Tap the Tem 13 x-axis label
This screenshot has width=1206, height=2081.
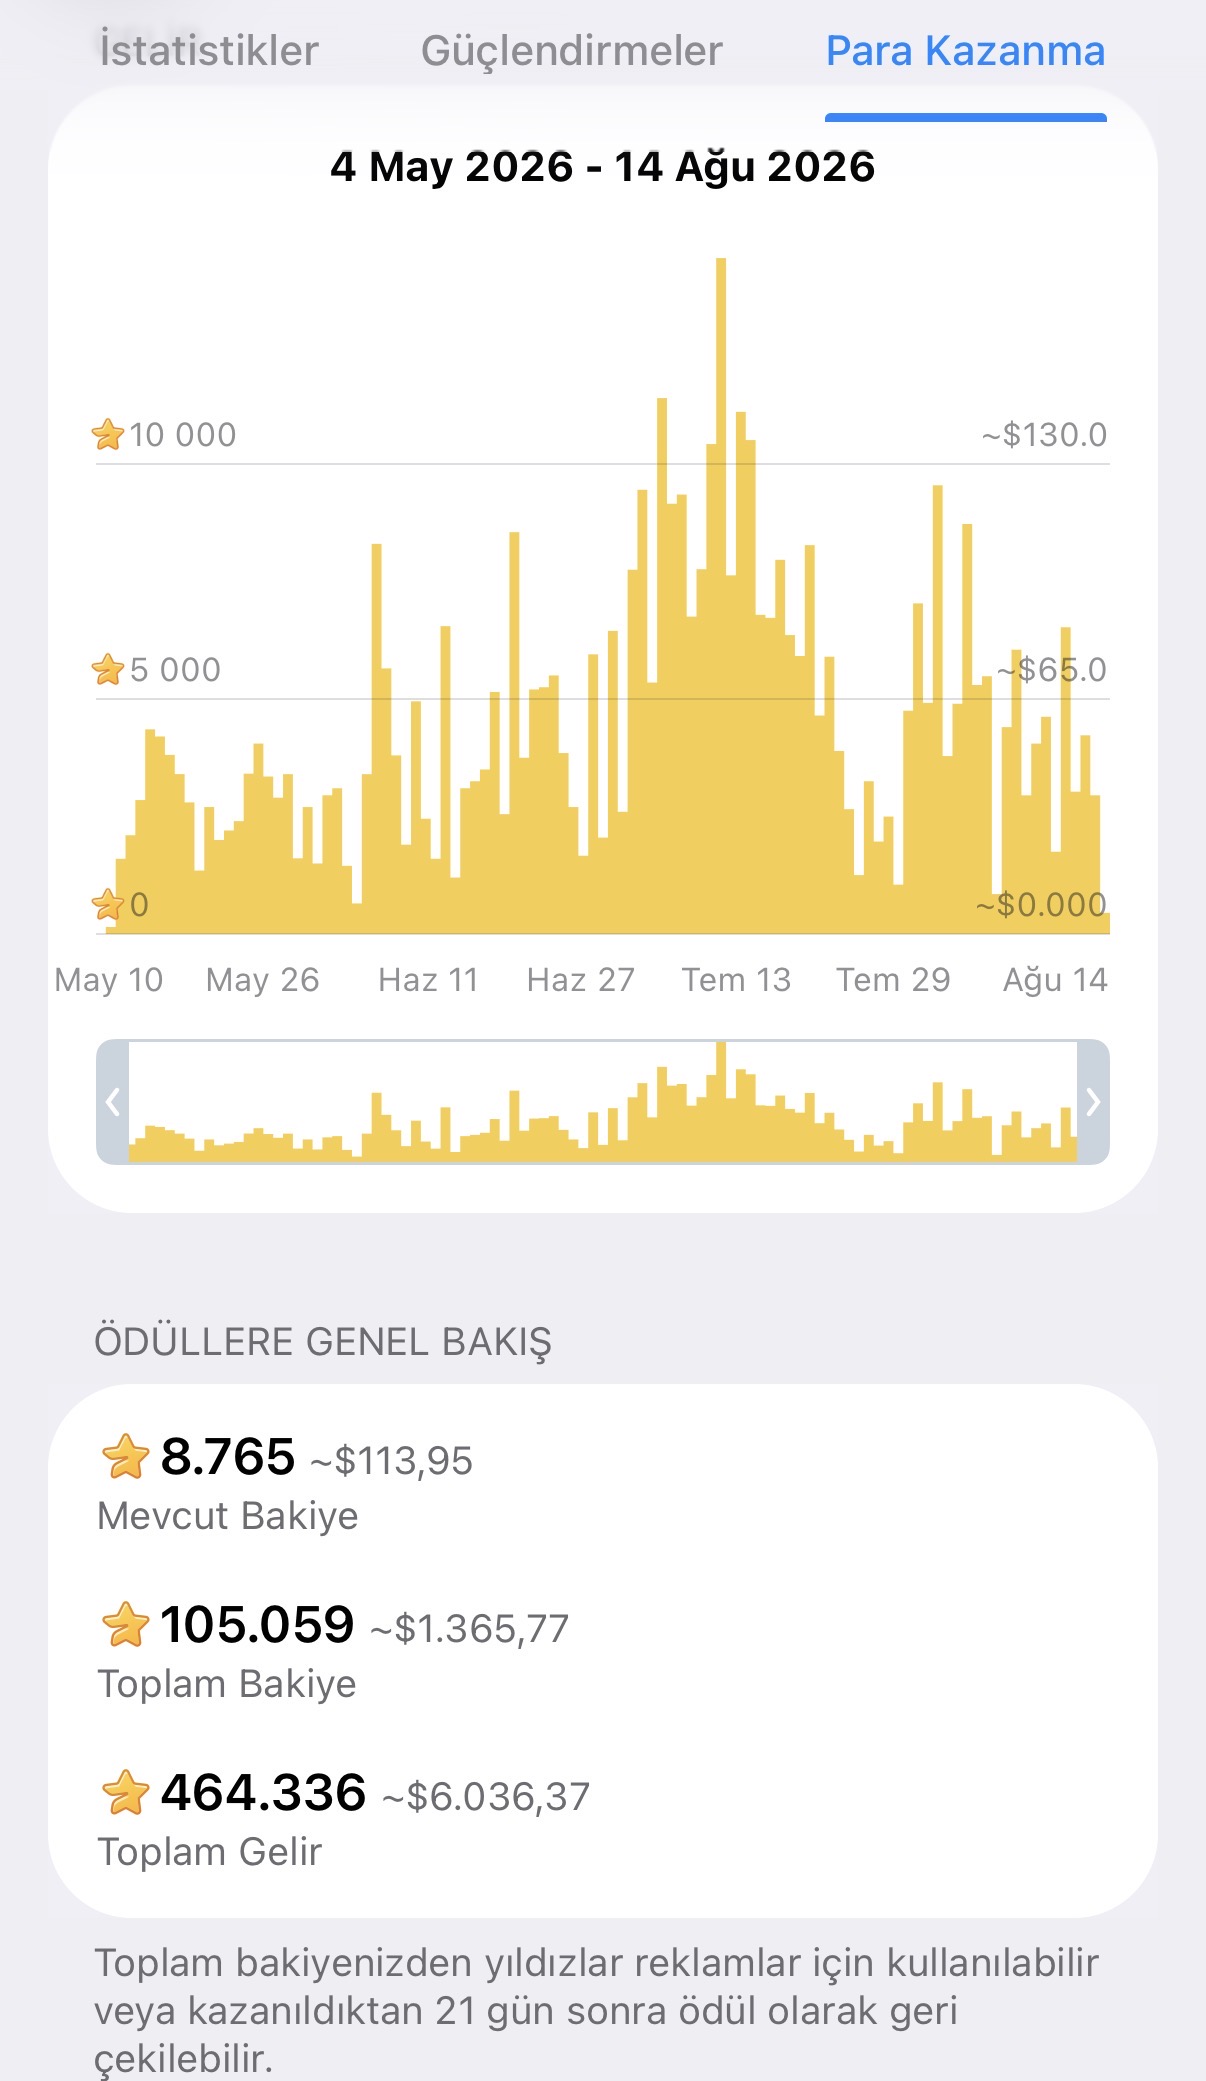click(x=736, y=980)
